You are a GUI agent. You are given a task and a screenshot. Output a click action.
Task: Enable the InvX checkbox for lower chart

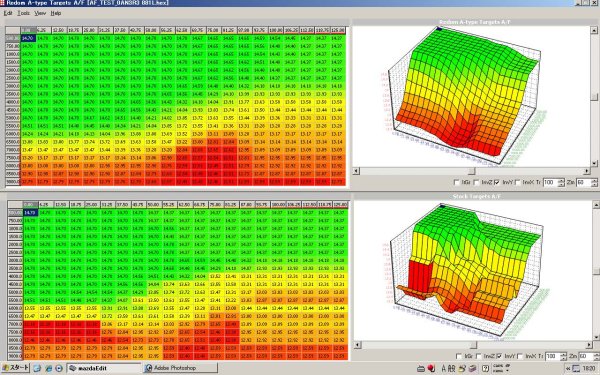pos(520,356)
